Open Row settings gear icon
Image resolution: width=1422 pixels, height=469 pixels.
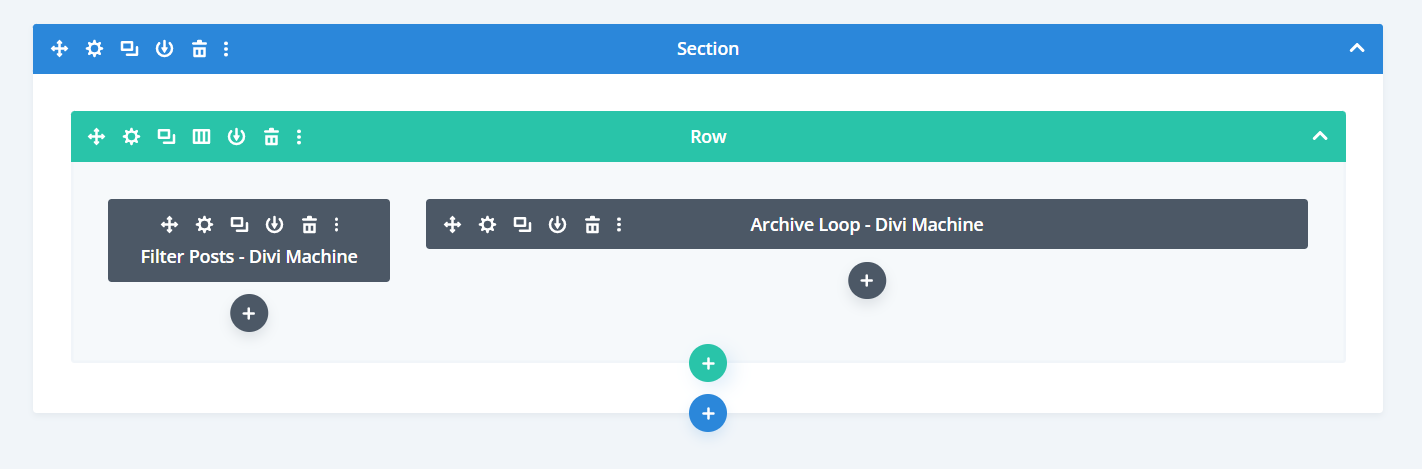tap(131, 137)
